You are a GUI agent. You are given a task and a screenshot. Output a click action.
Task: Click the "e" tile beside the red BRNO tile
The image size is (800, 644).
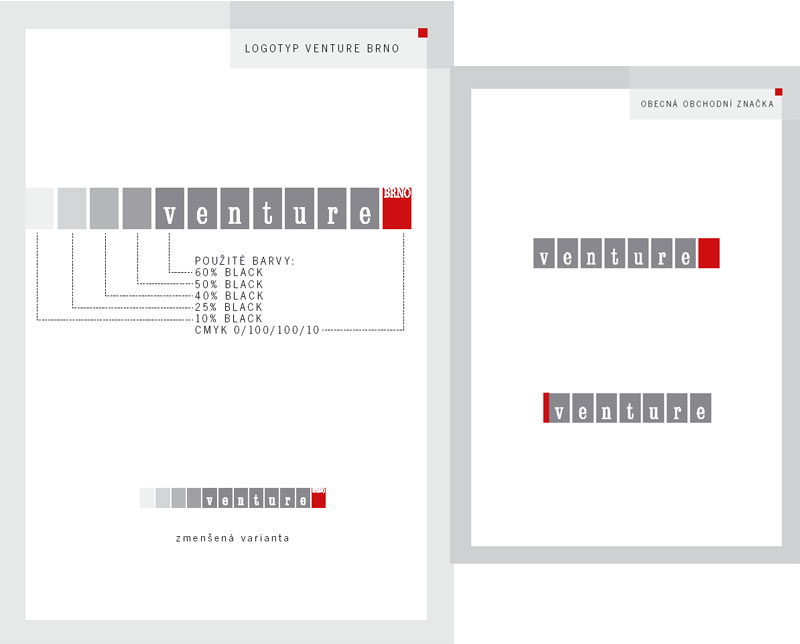(x=365, y=208)
